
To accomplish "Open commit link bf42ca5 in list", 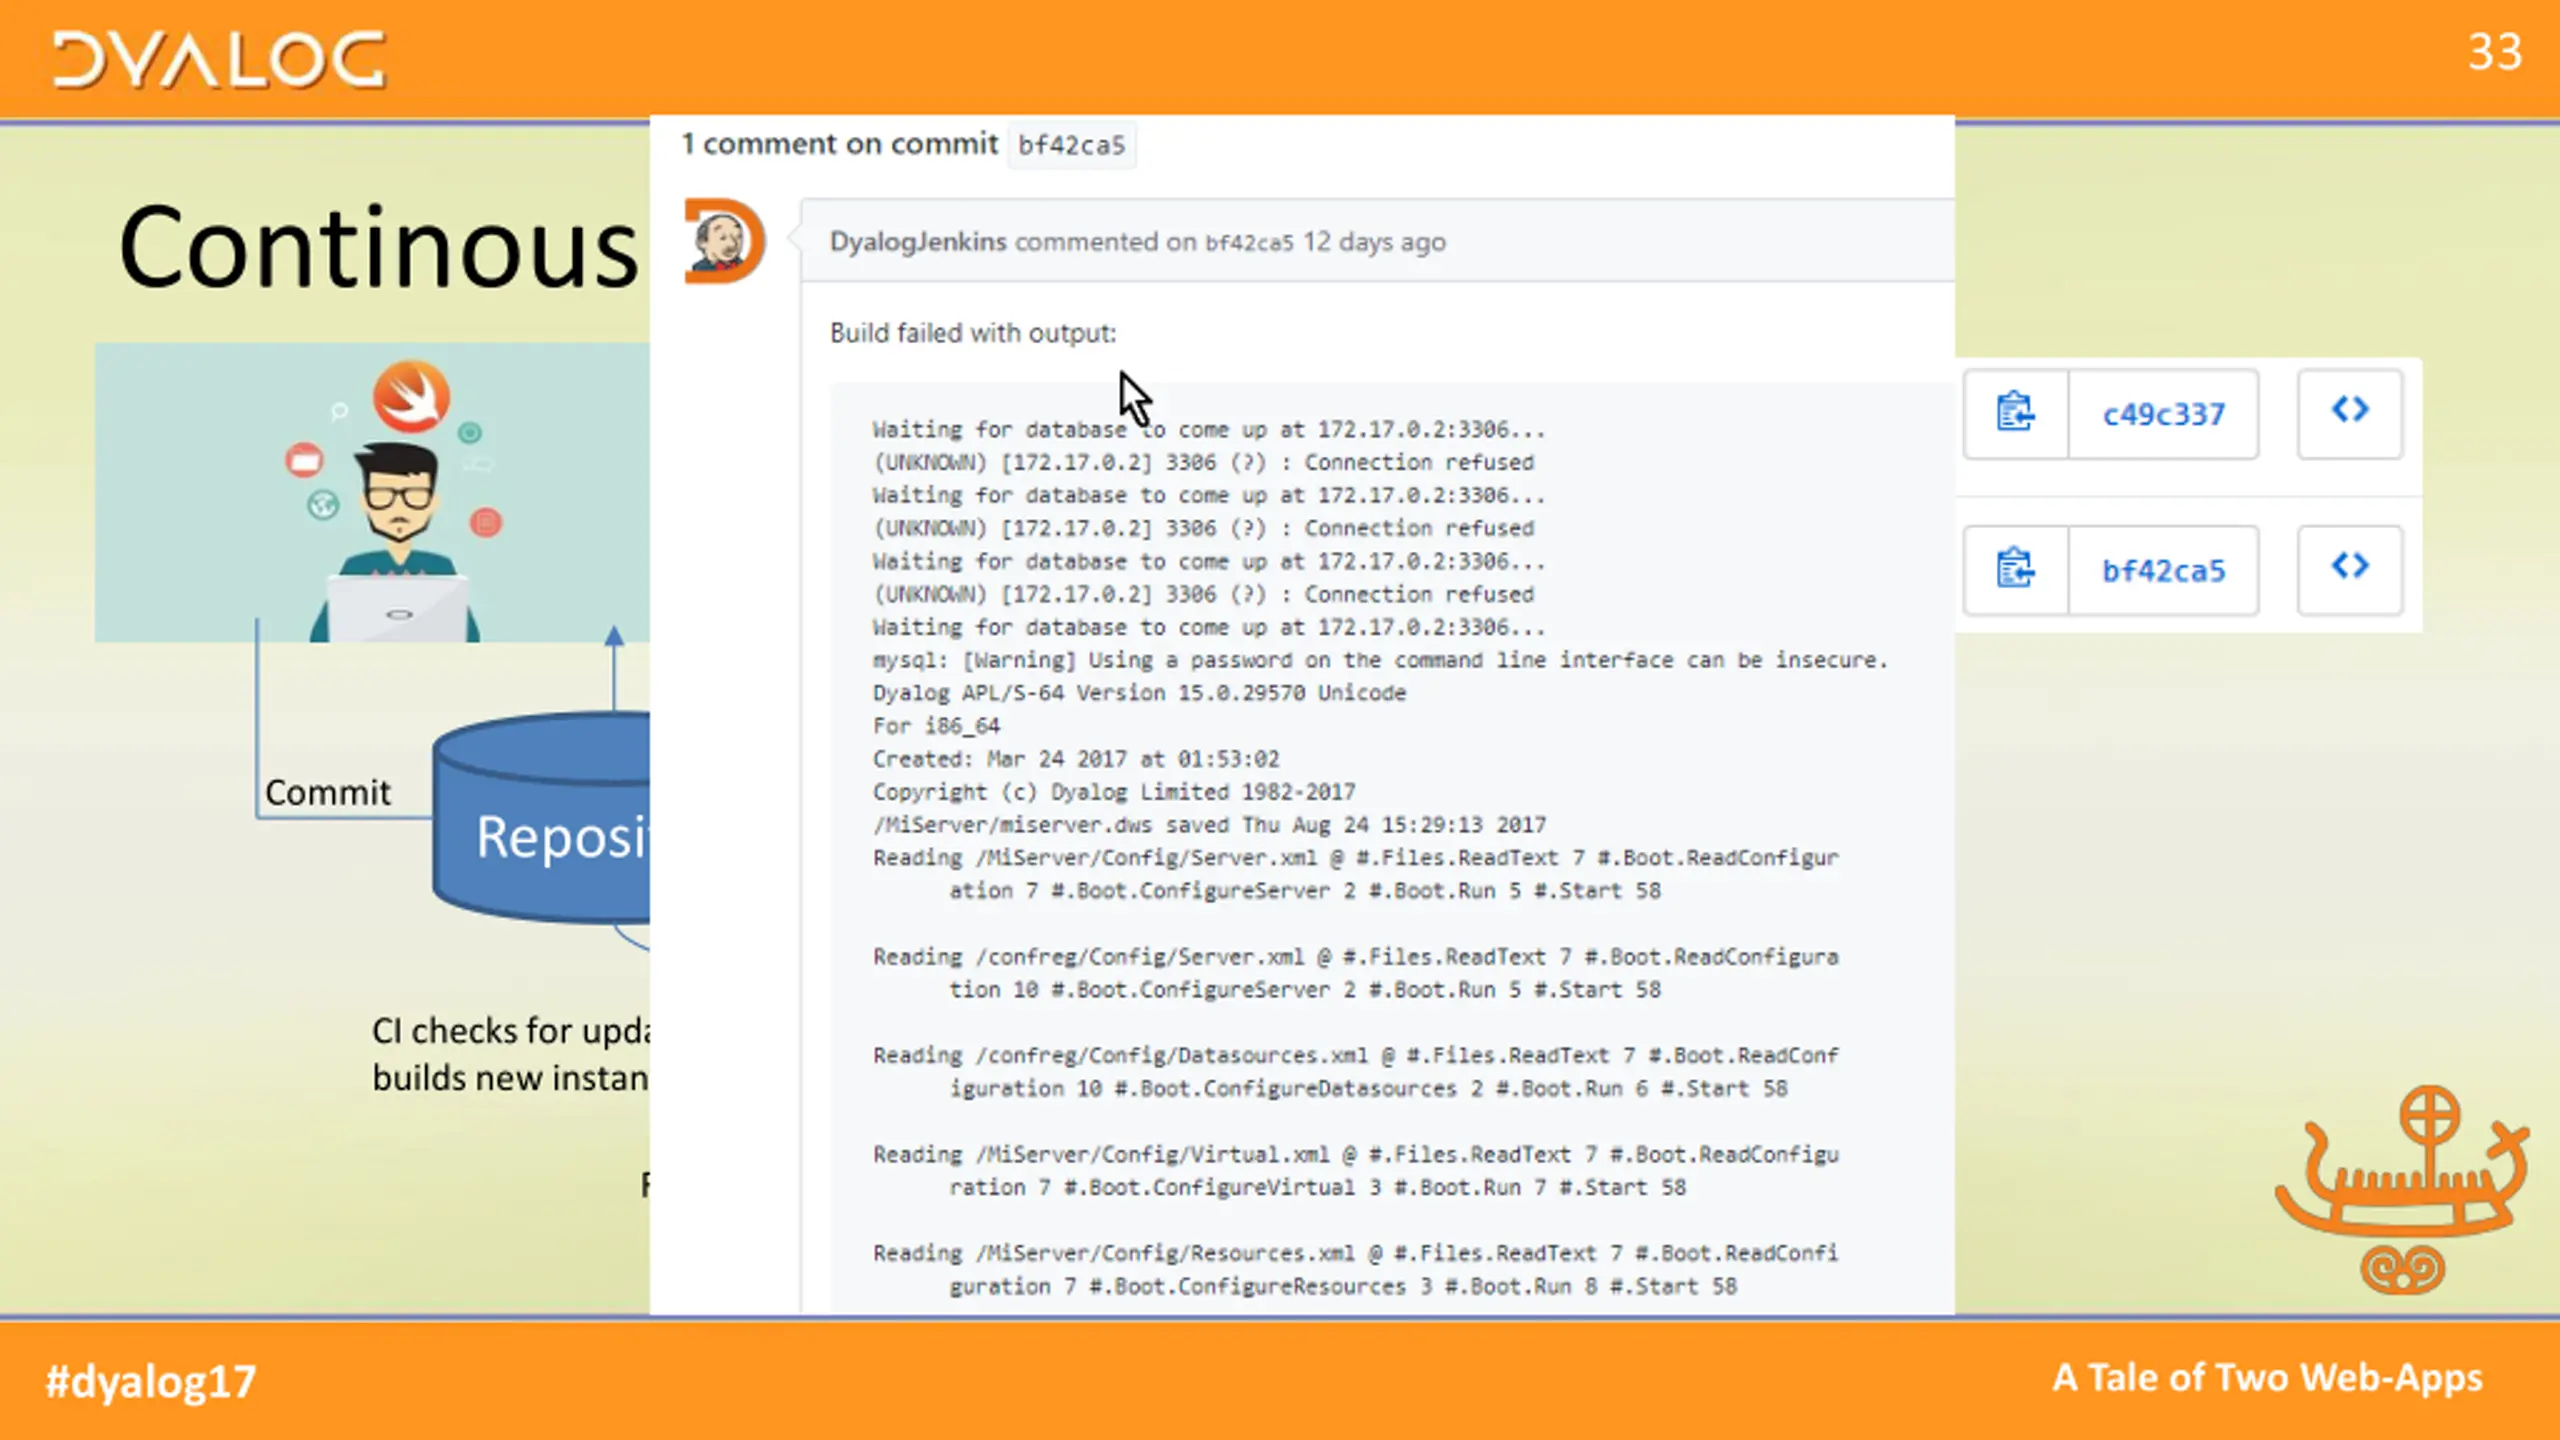I will (2163, 571).
